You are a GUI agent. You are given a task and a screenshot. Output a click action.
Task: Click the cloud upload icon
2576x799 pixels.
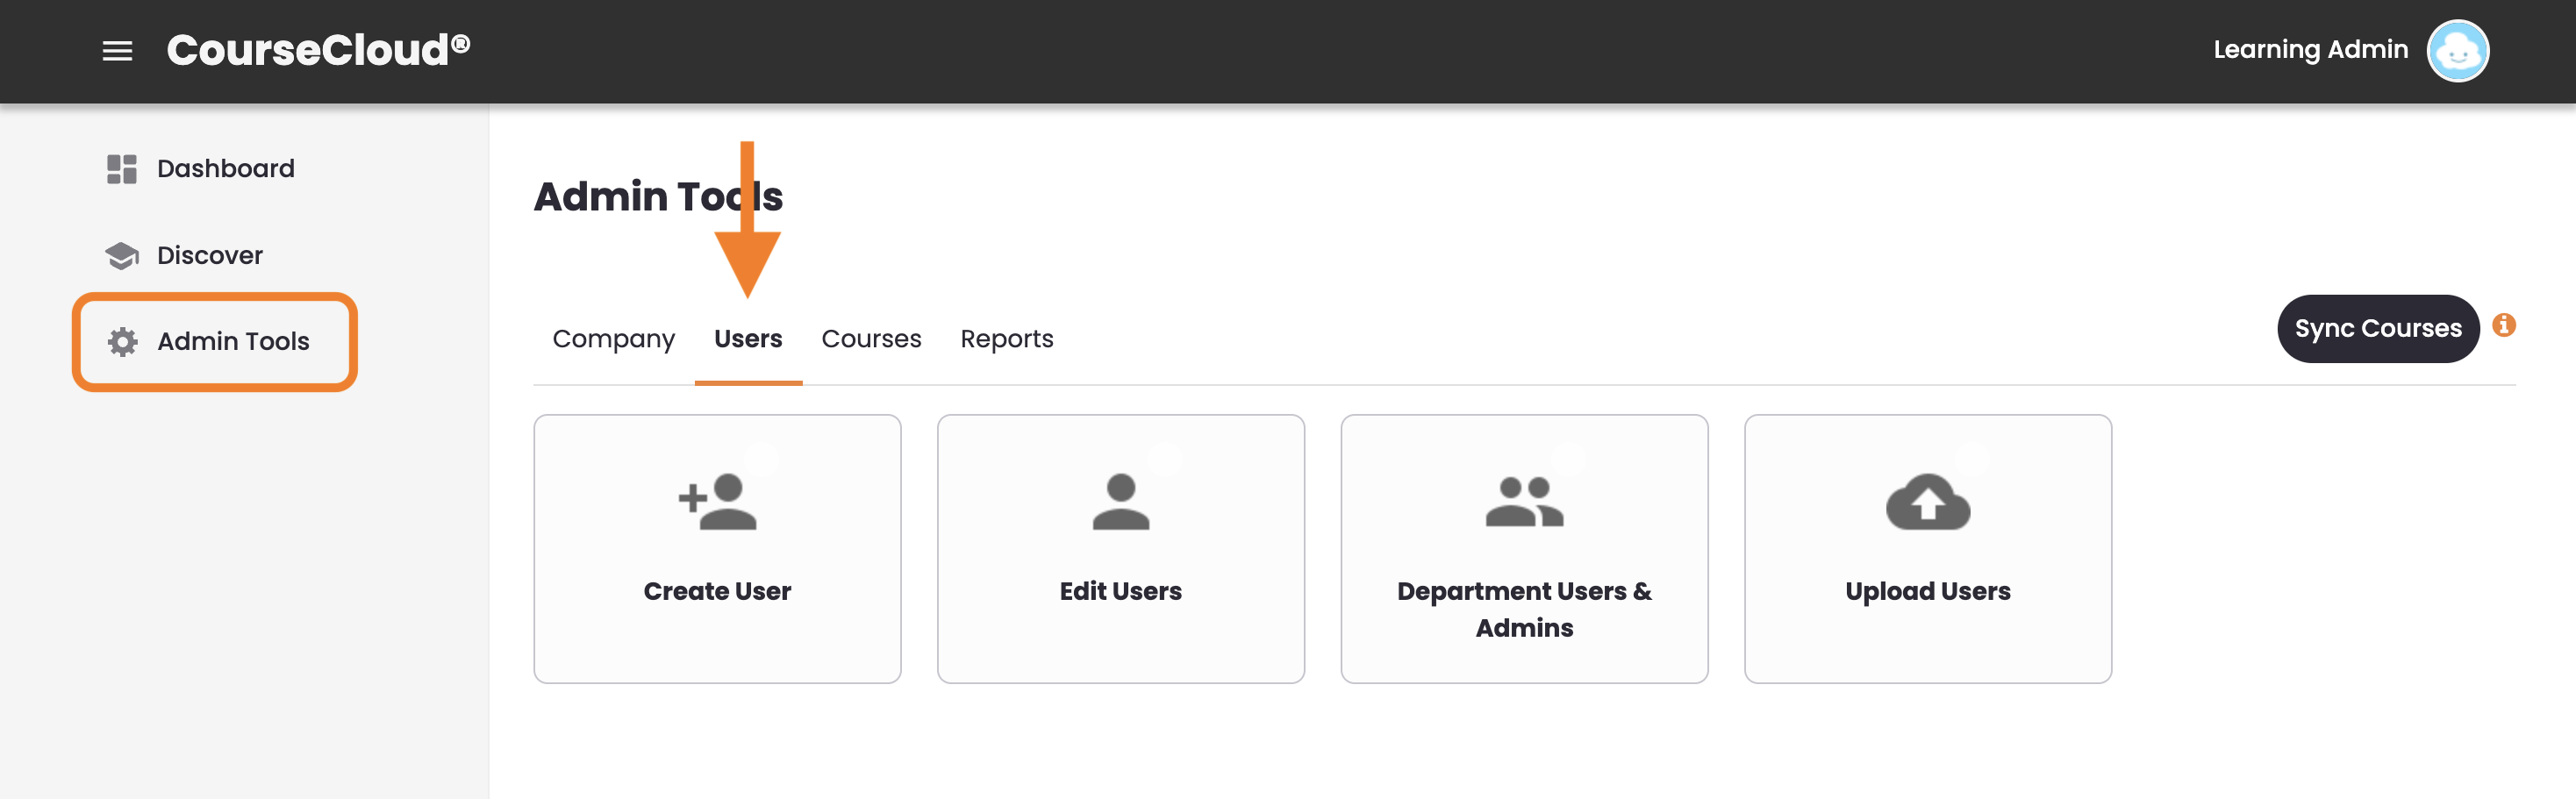1928,501
